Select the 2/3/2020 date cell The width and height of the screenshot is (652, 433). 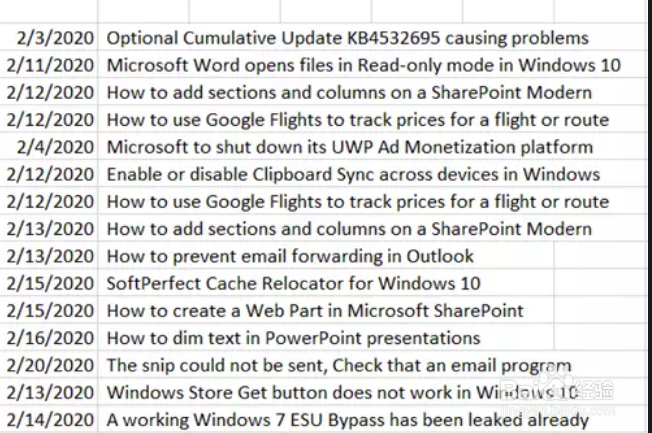[49, 38]
